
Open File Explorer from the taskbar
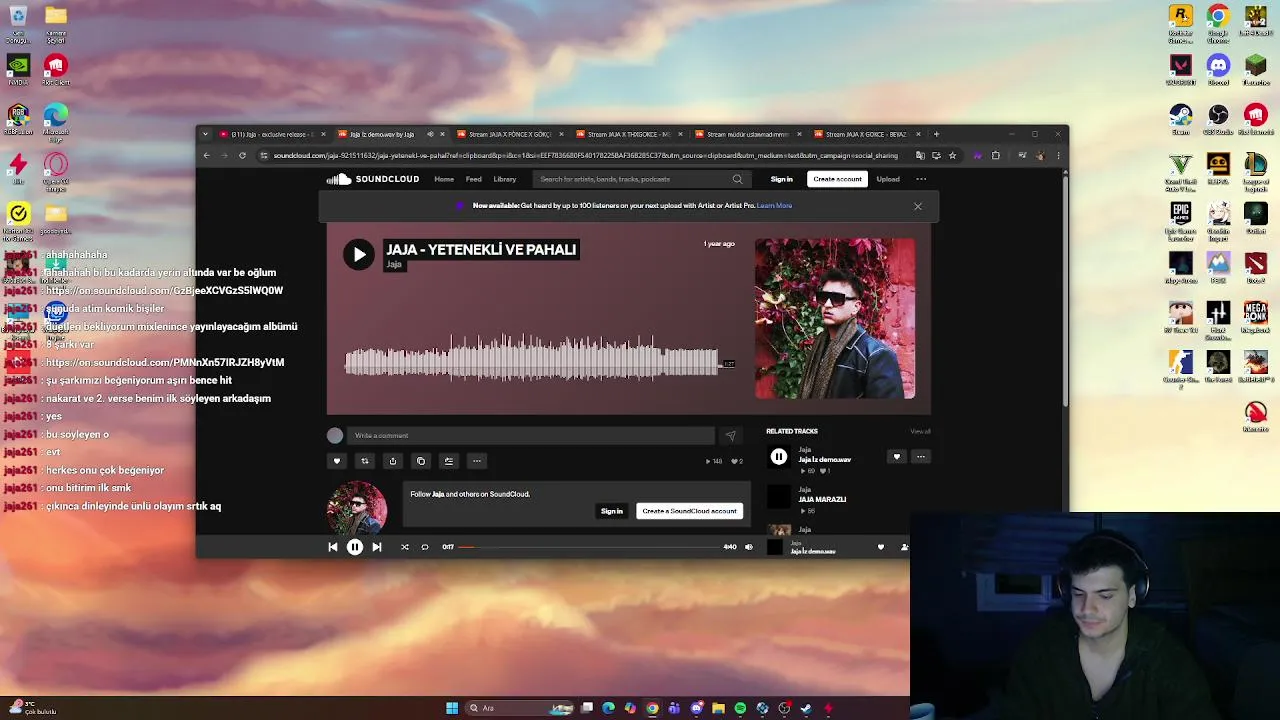(718, 708)
